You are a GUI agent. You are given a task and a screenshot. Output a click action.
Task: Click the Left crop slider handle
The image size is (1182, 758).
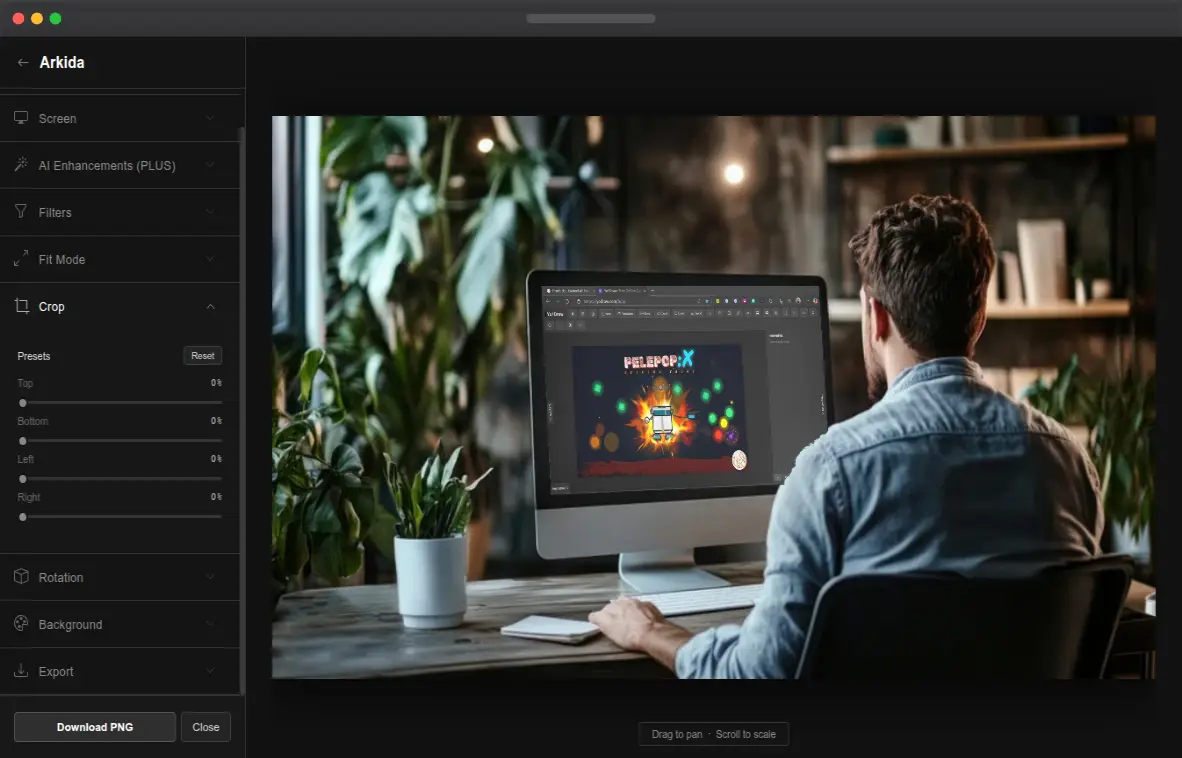(23, 478)
